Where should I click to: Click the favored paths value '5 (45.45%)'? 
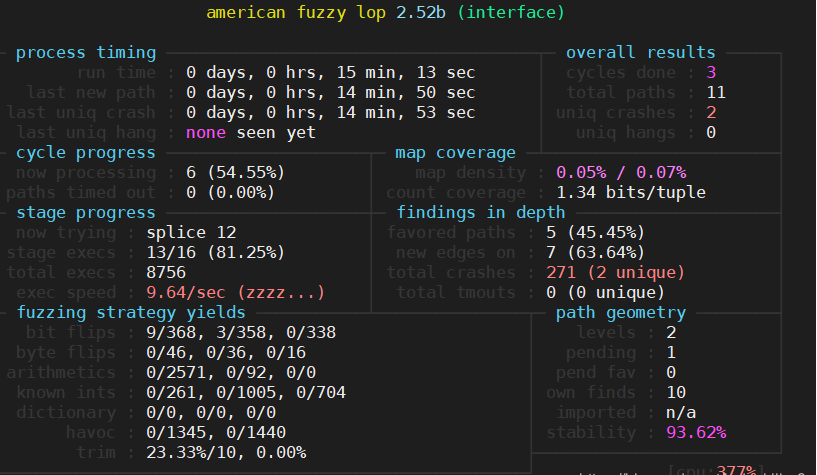click(x=596, y=232)
